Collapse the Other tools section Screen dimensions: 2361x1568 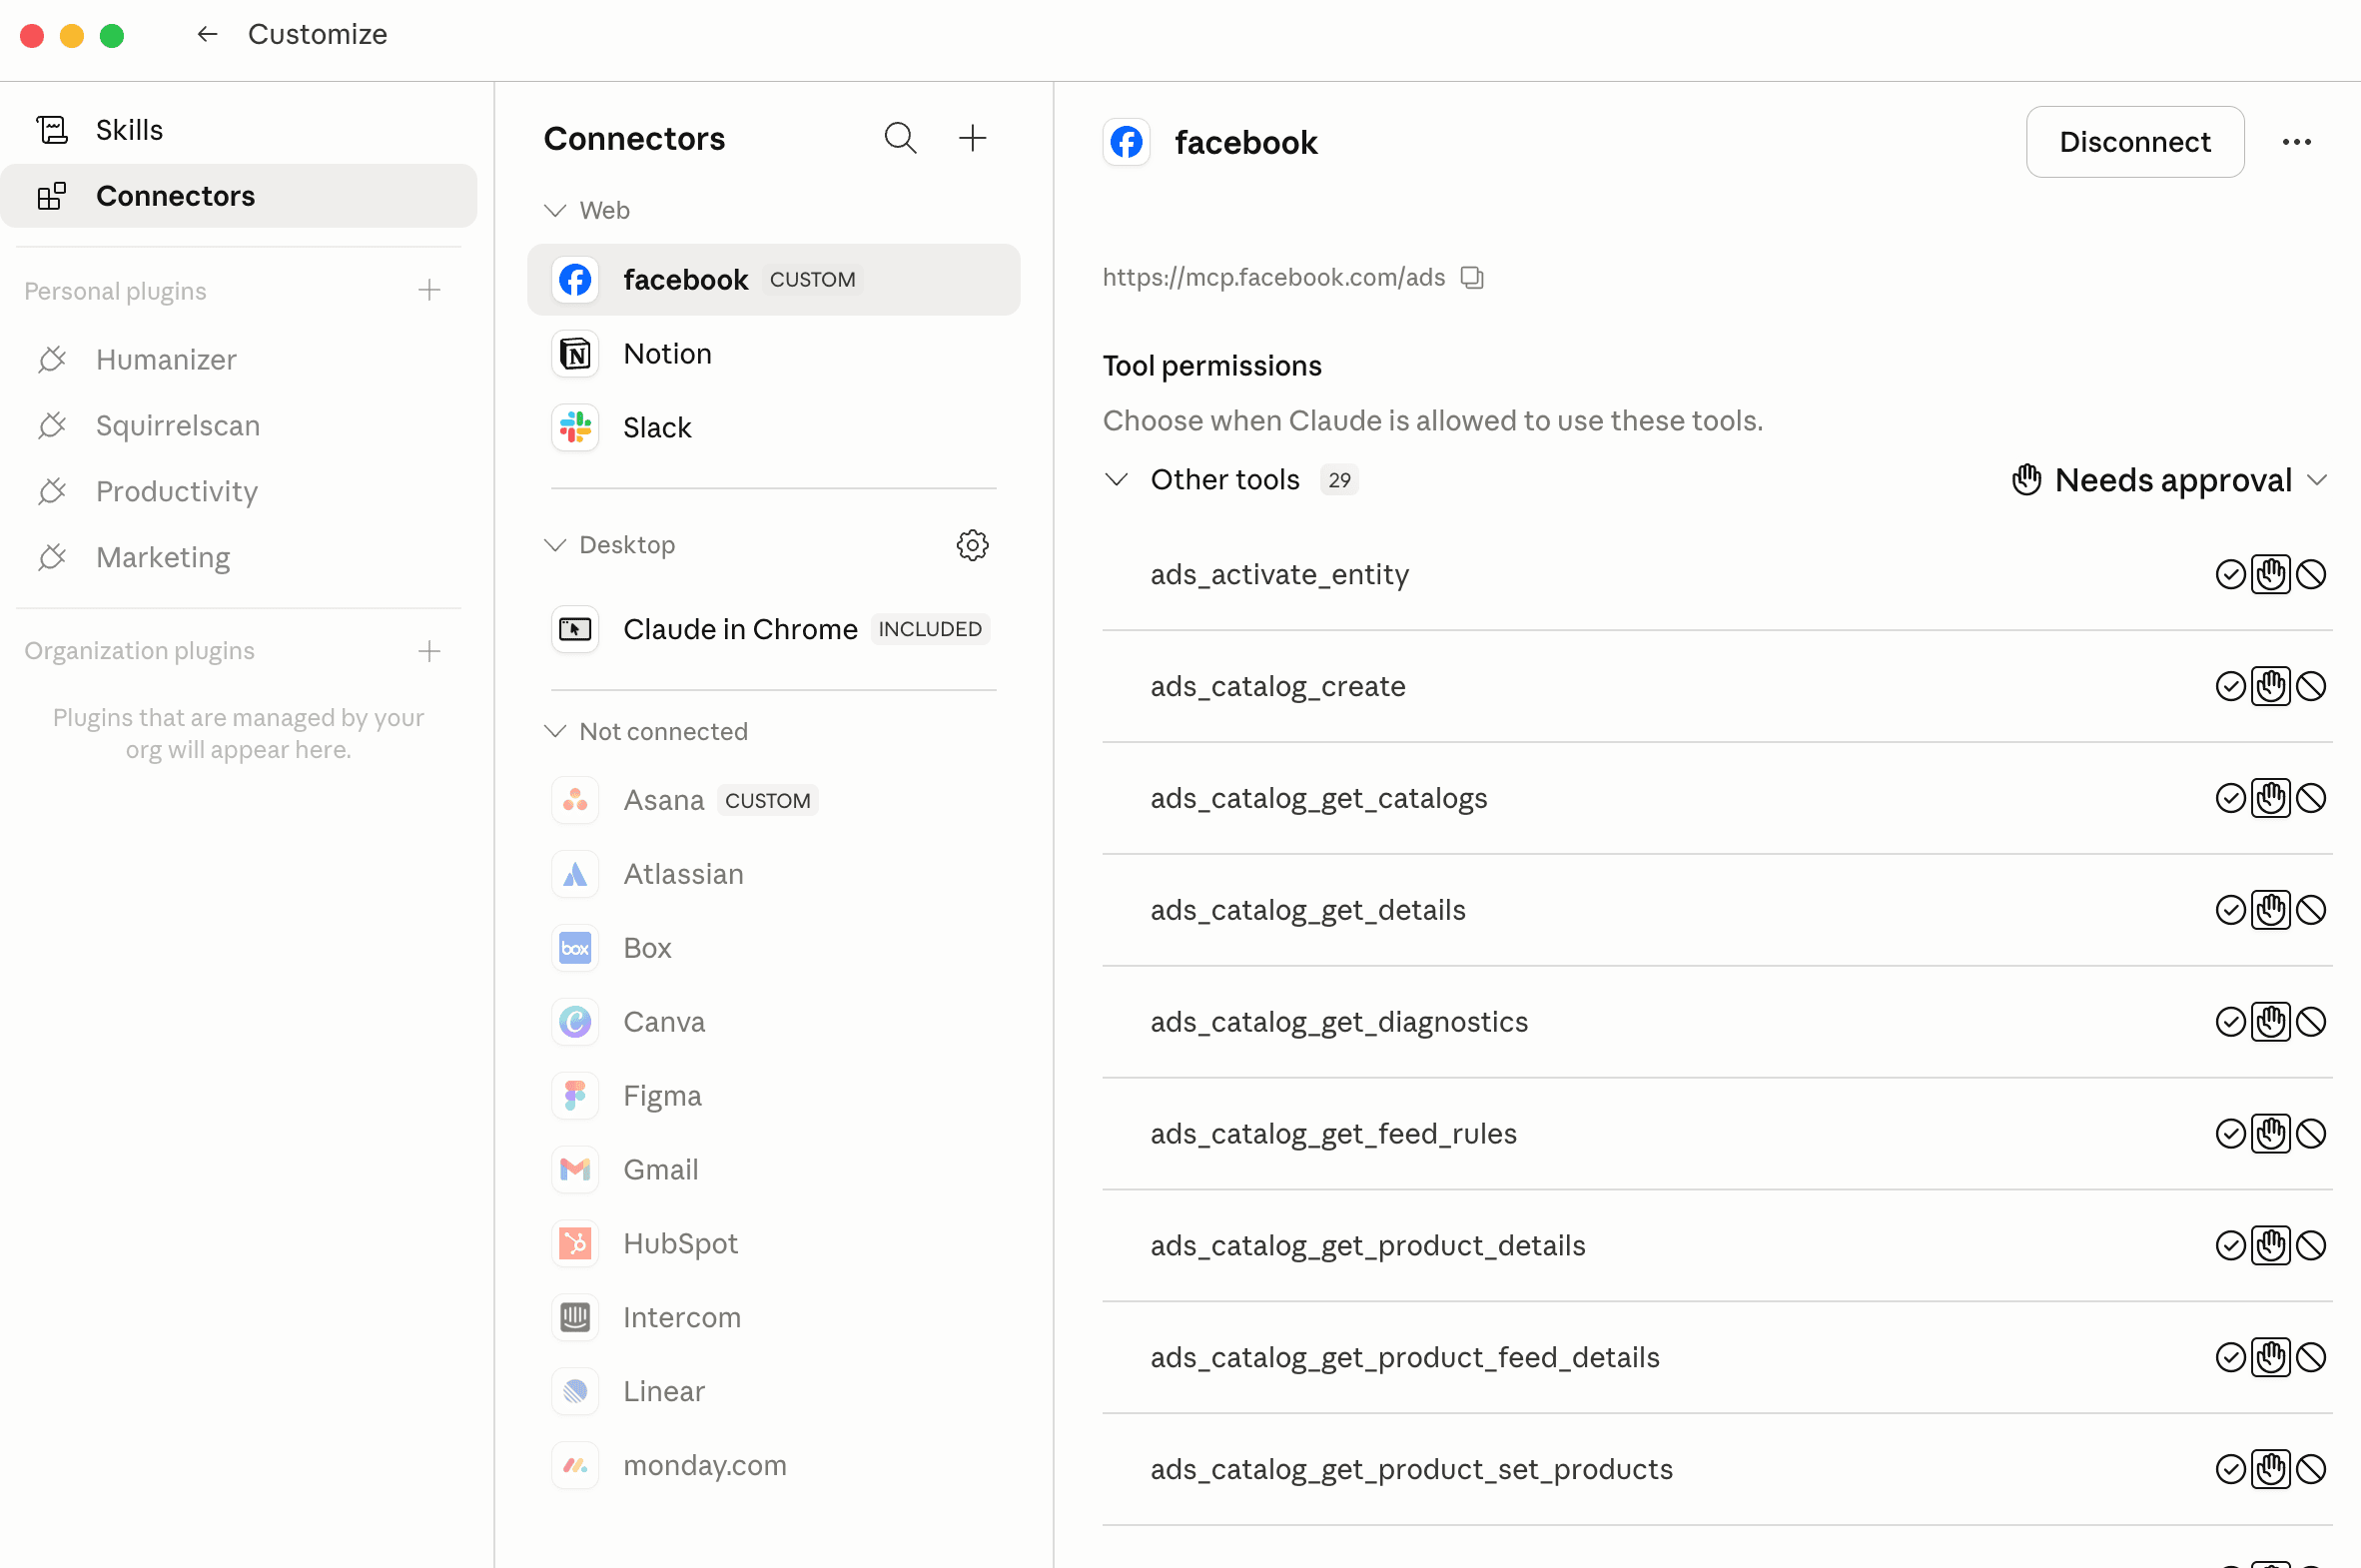(1116, 480)
